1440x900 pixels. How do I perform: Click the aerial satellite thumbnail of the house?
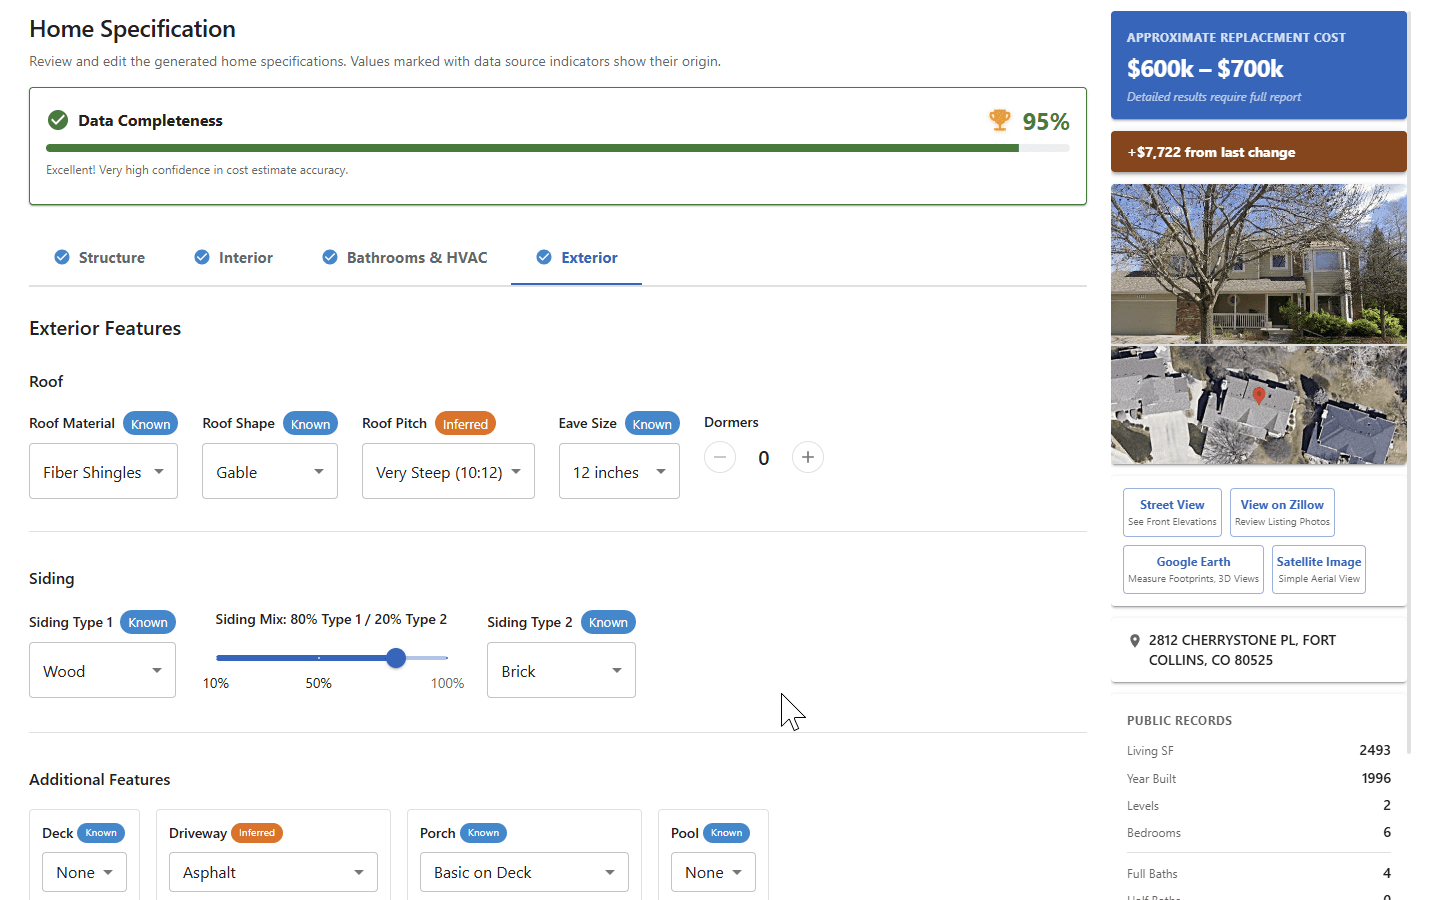pos(1258,405)
